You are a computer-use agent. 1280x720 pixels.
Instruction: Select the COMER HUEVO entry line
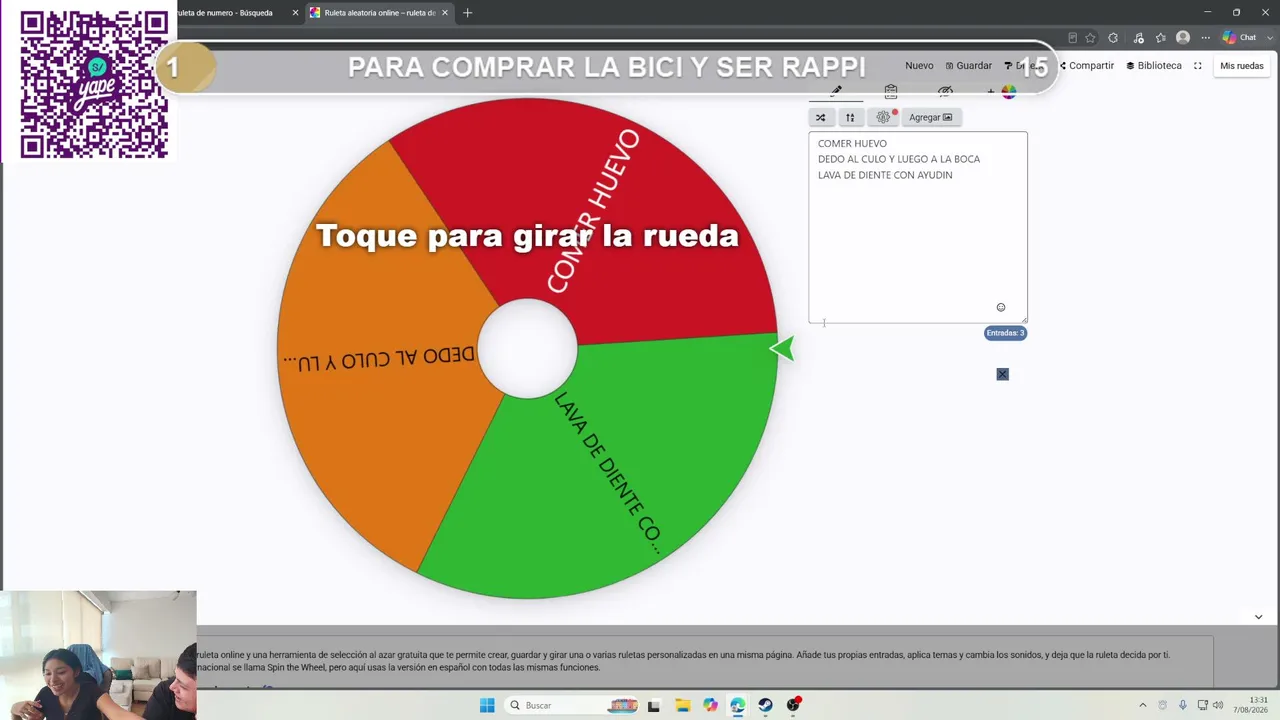(852, 143)
